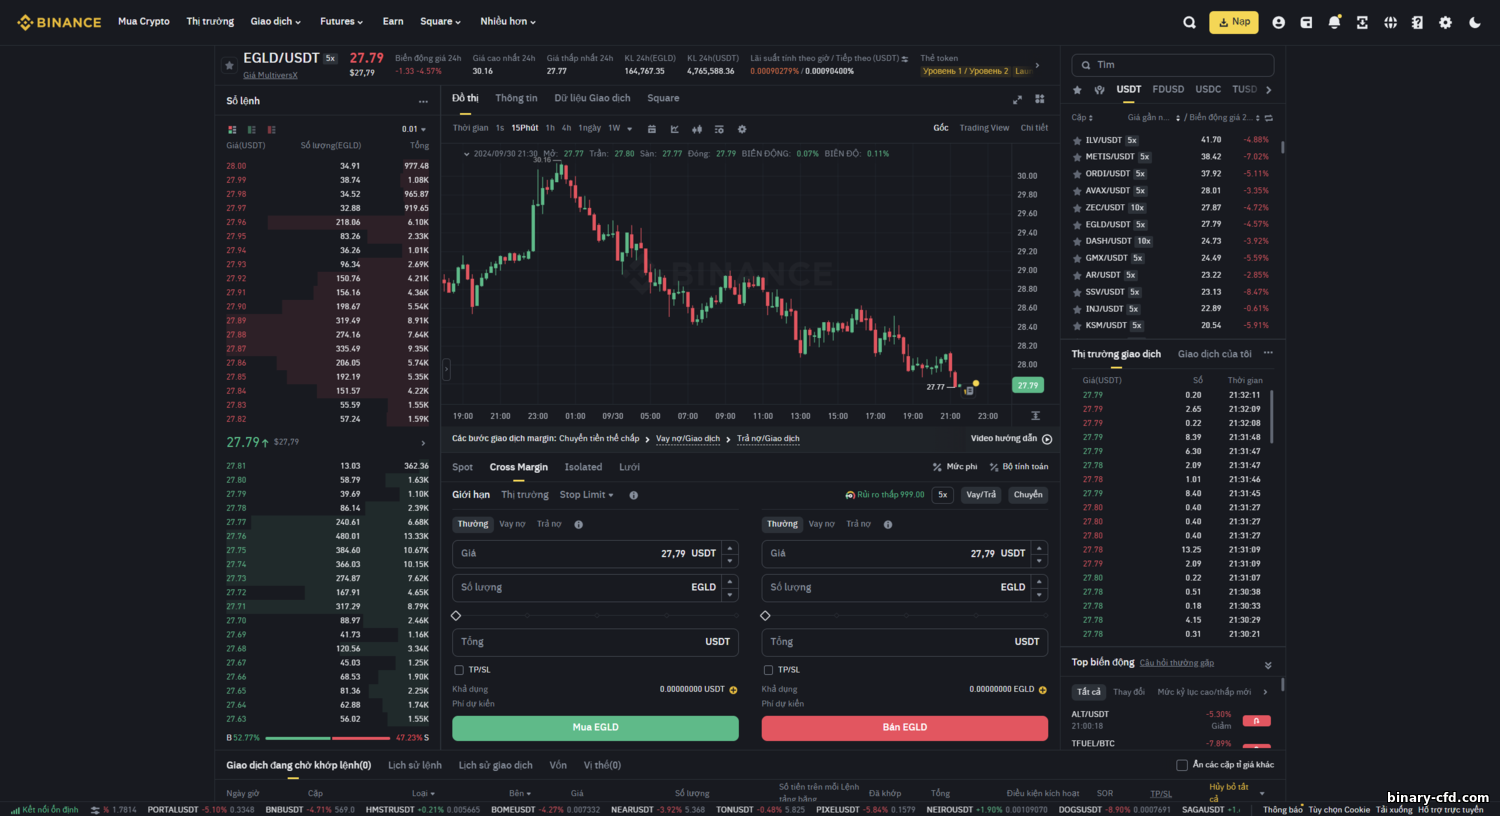Enable TP/SL checkbox on buy form
1500x816 pixels.
click(459, 670)
